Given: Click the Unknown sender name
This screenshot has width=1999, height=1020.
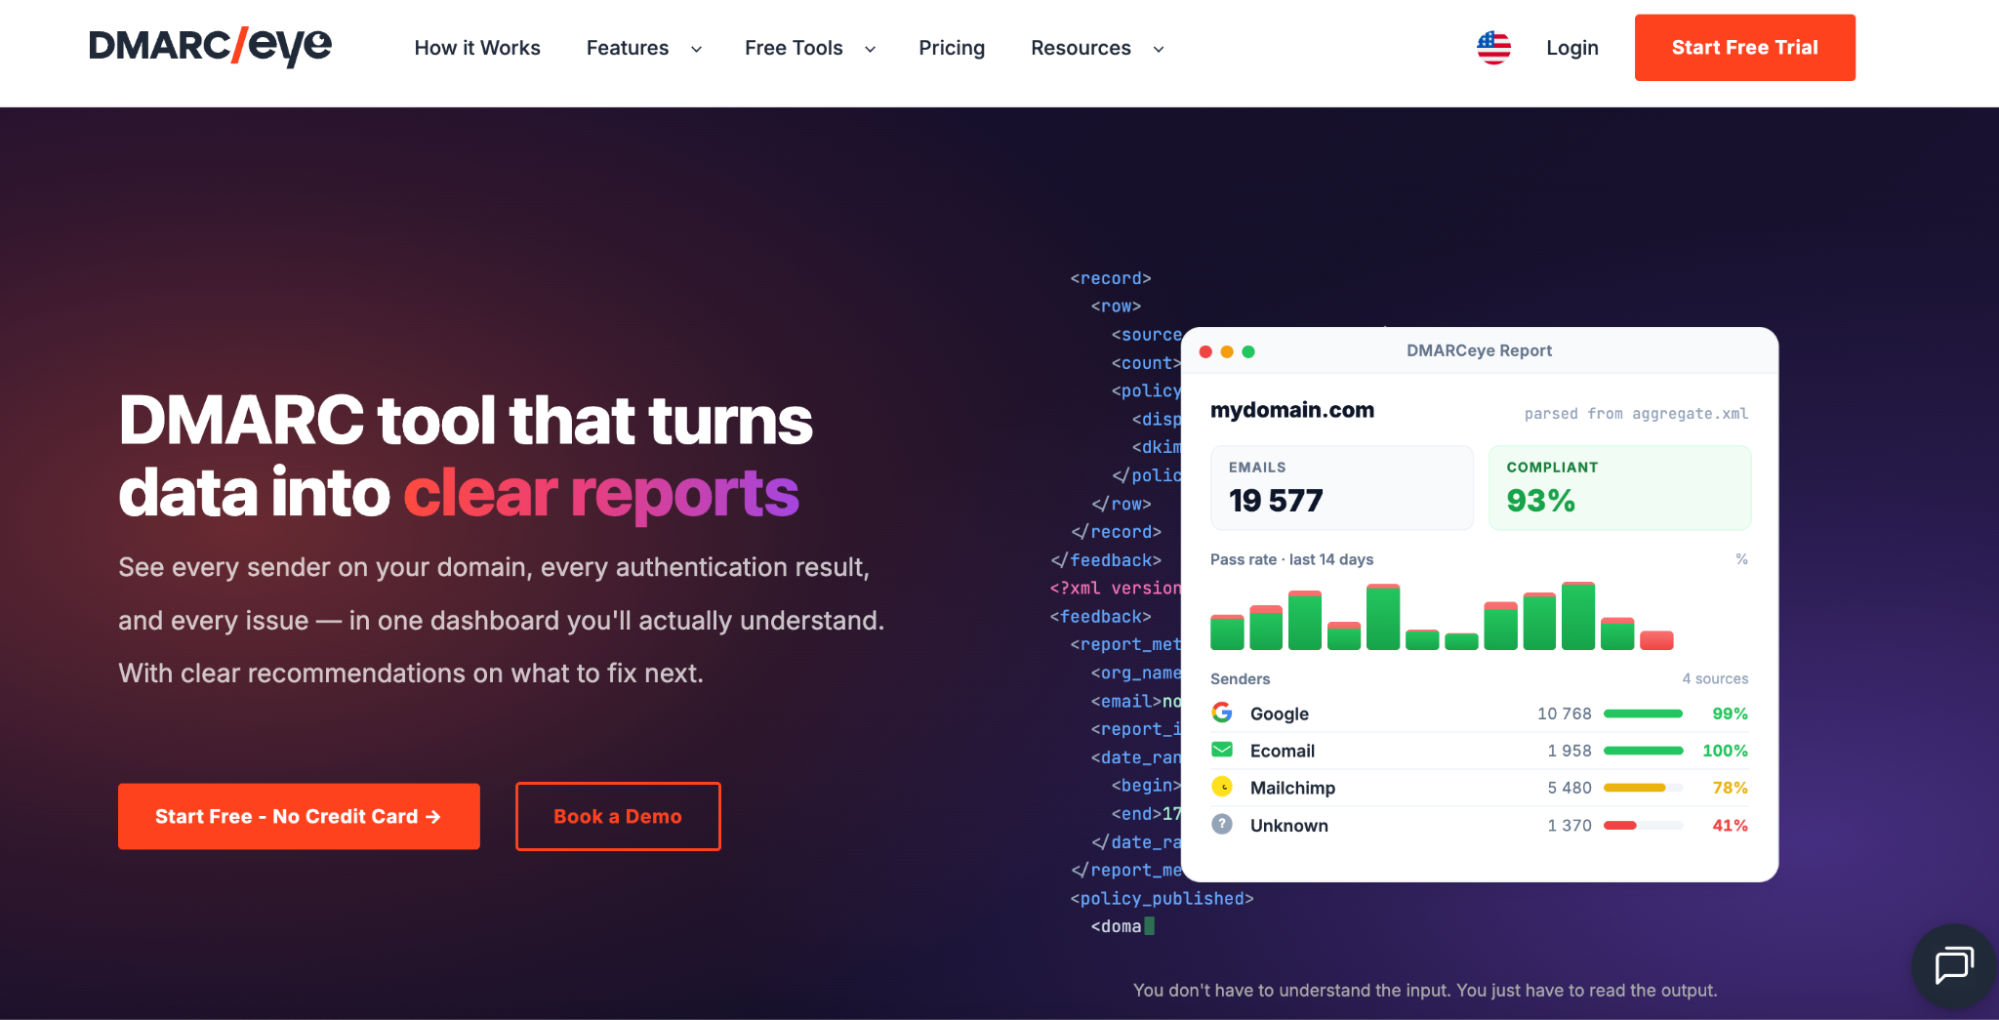Looking at the screenshot, I should point(1289,825).
